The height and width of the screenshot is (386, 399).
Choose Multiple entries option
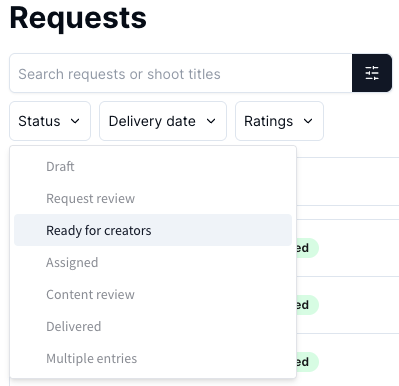click(153, 358)
